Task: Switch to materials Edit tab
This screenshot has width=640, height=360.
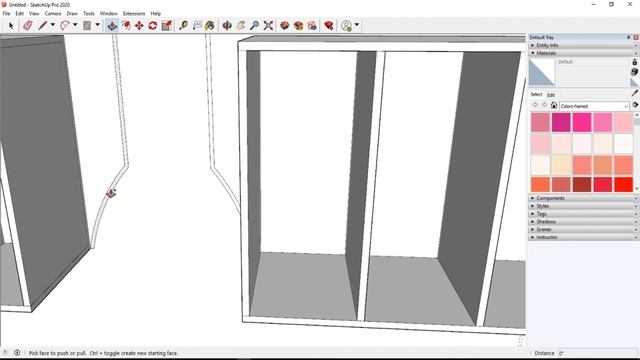Action: pos(551,95)
